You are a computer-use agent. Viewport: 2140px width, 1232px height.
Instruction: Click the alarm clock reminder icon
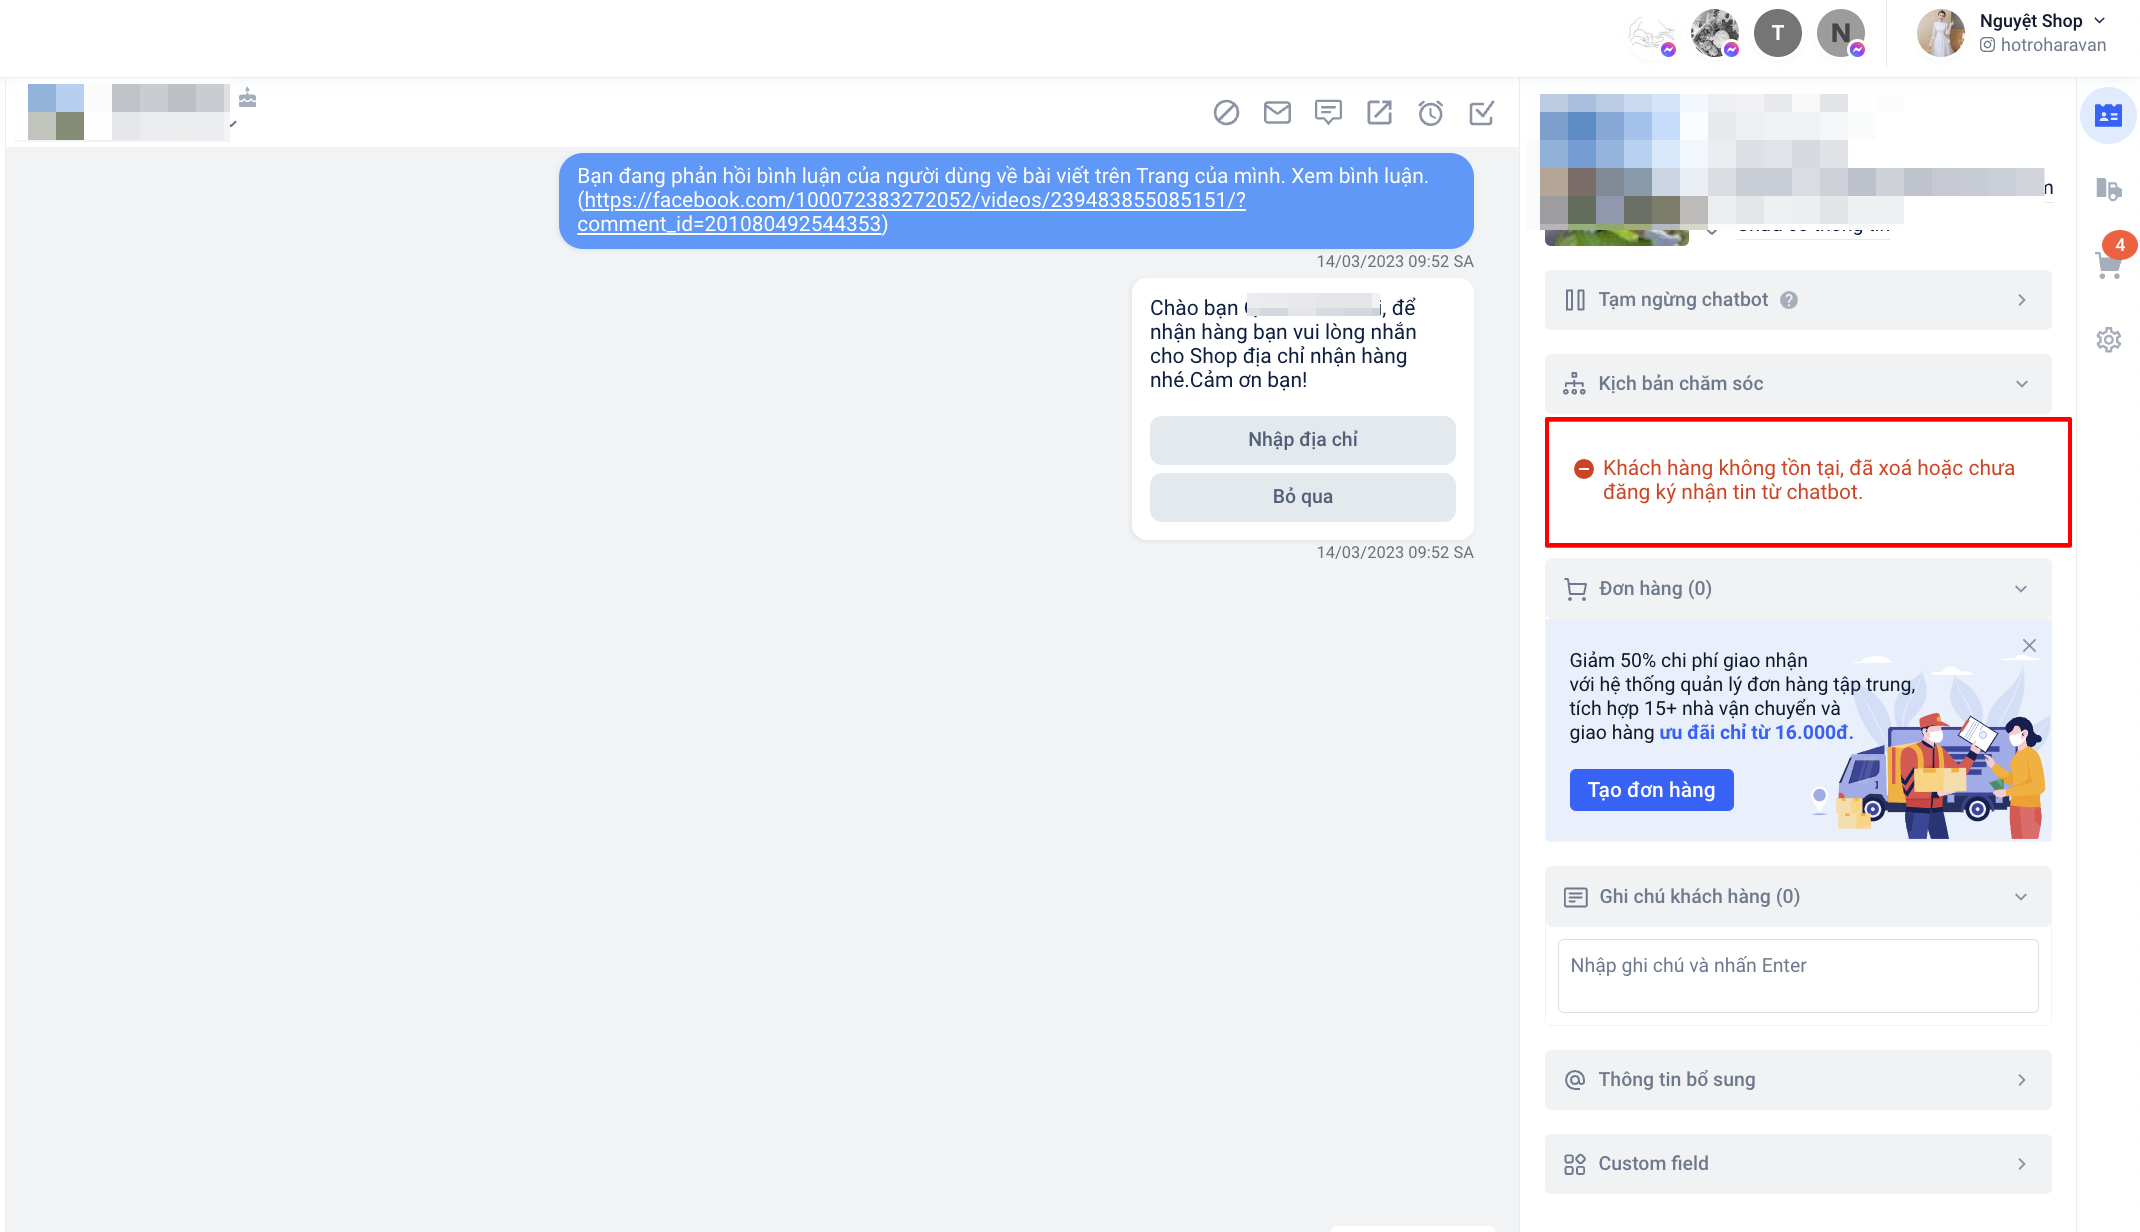coord(1430,113)
